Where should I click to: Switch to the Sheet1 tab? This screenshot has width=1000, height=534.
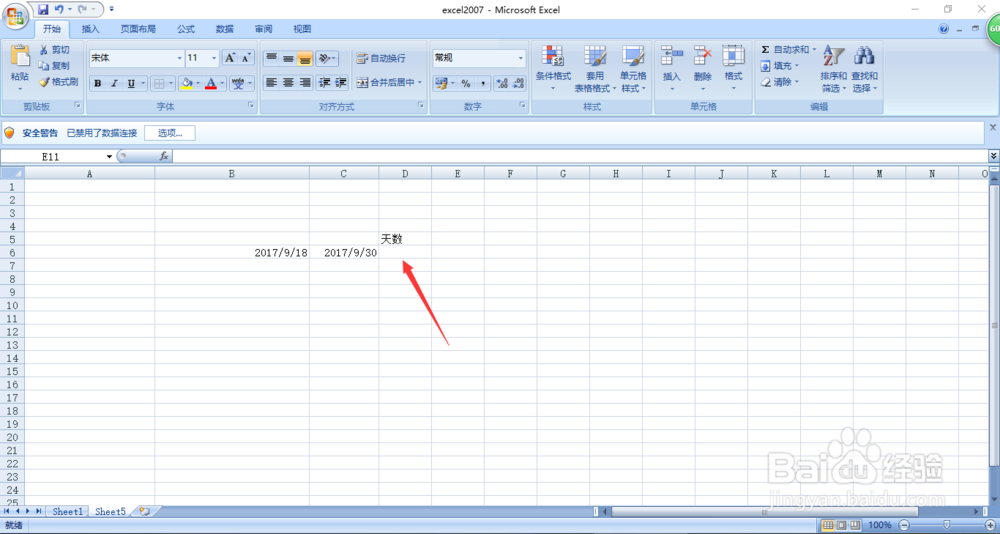[68, 512]
